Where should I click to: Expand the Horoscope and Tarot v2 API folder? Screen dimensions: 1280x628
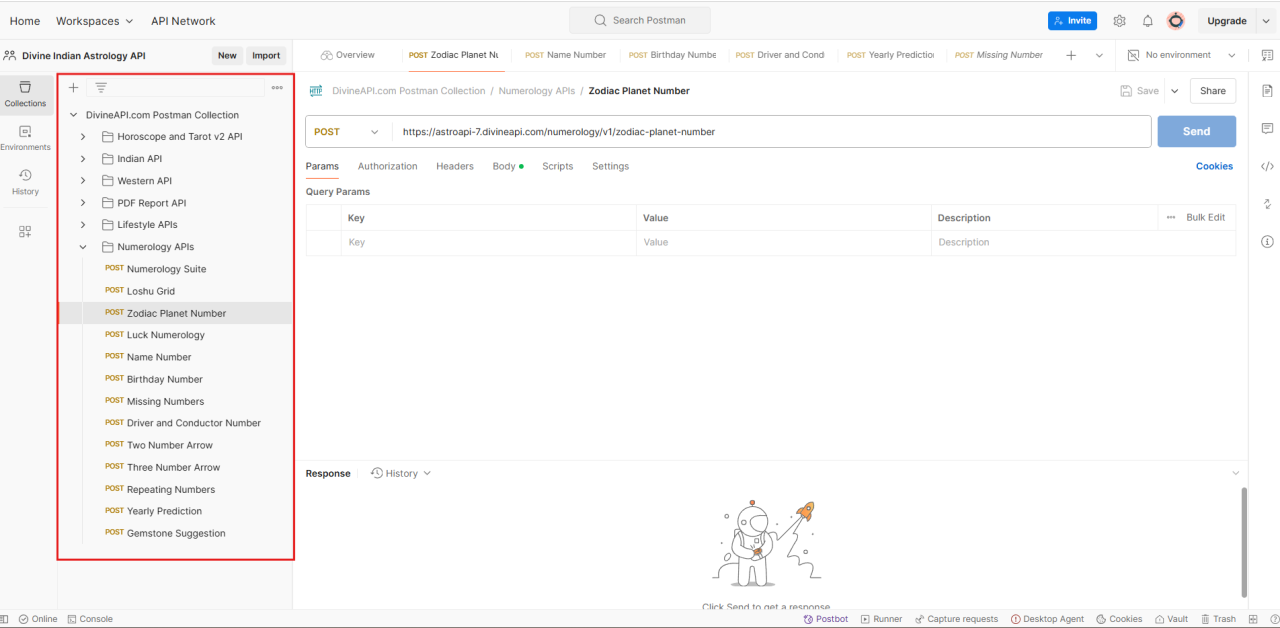click(x=83, y=137)
